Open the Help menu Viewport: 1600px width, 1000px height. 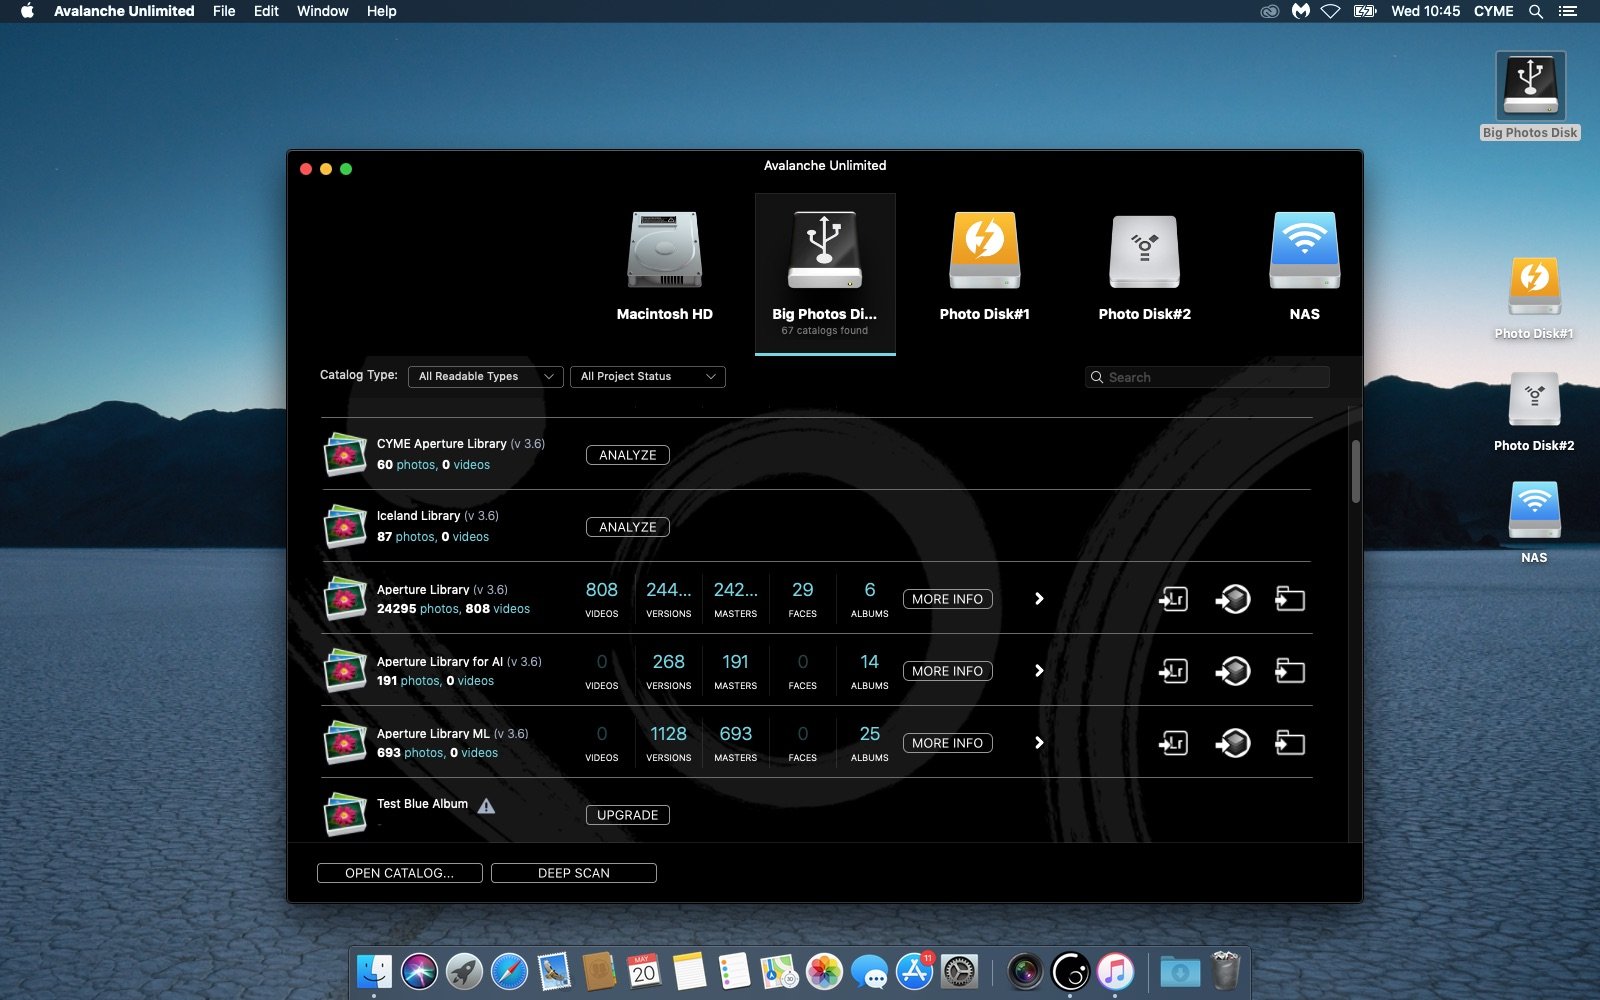tap(381, 11)
